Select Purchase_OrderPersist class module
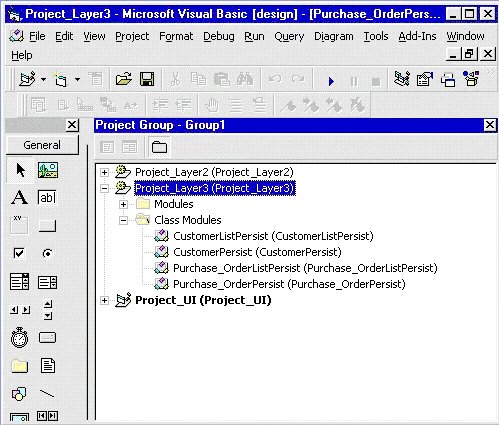499x425 pixels. 289,284
